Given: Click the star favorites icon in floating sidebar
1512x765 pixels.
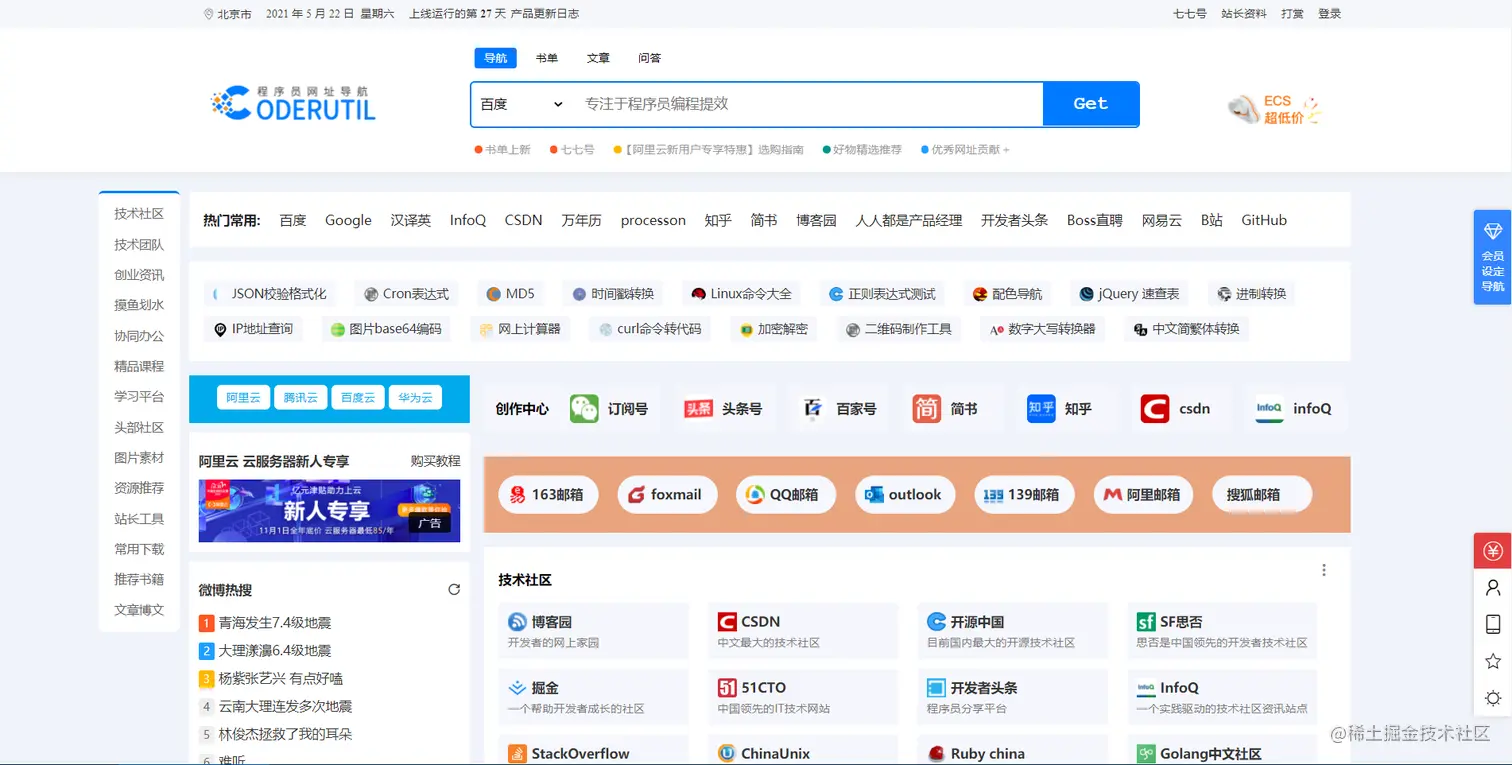Looking at the screenshot, I should tap(1493, 661).
